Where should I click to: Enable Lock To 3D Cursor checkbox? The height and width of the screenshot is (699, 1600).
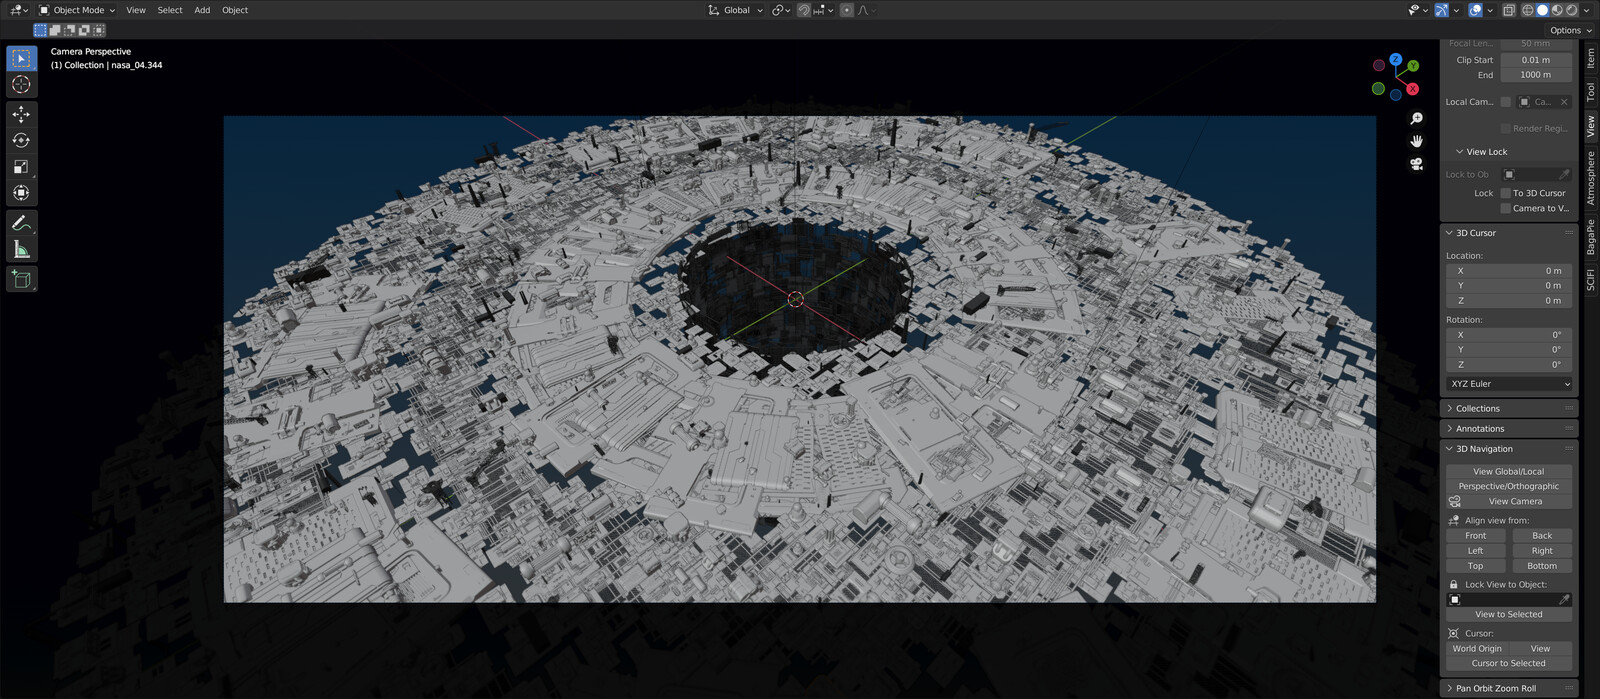(1506, 193)
